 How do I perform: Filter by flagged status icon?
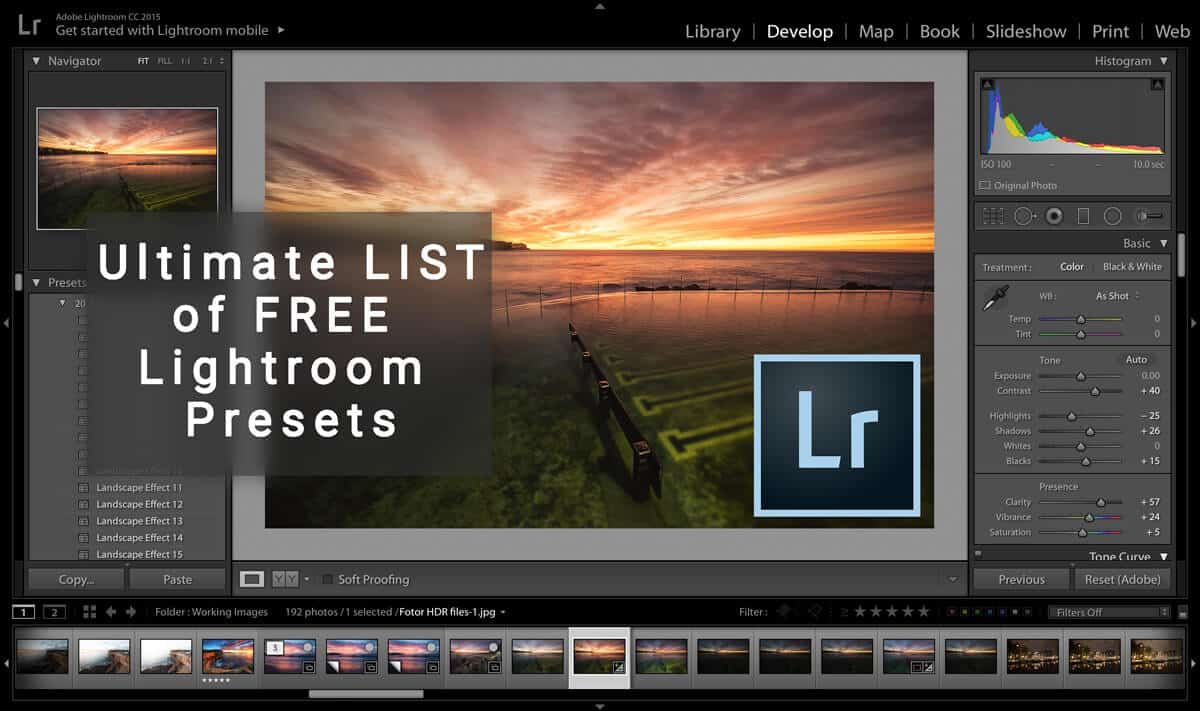click(x=785, y=612)
